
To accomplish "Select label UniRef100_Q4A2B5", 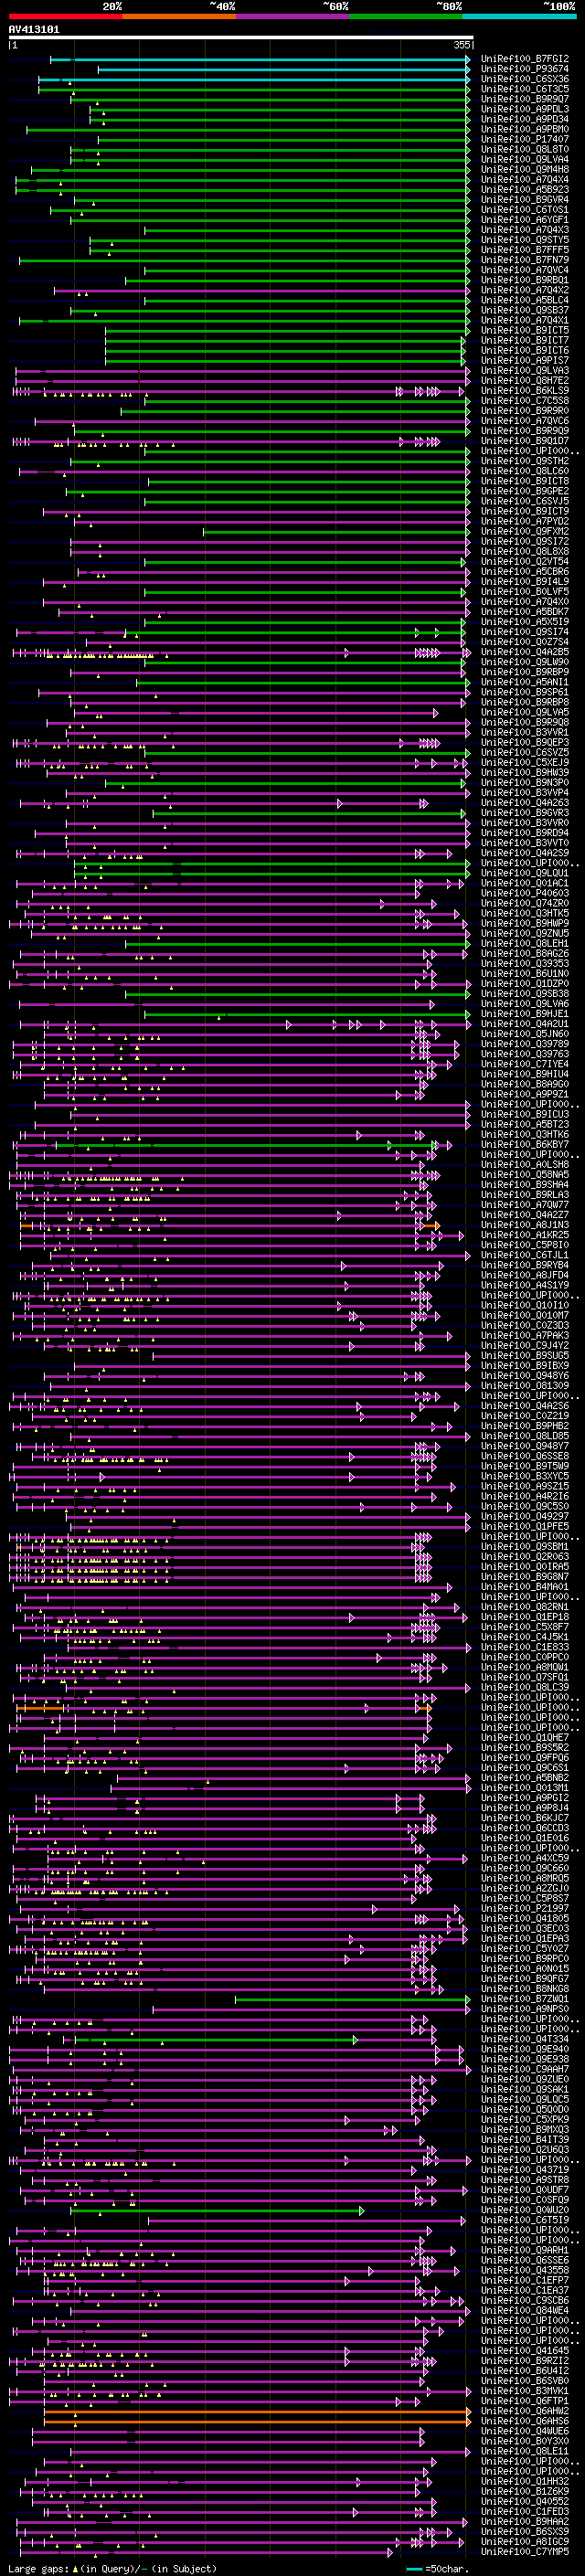I will 525,652.
